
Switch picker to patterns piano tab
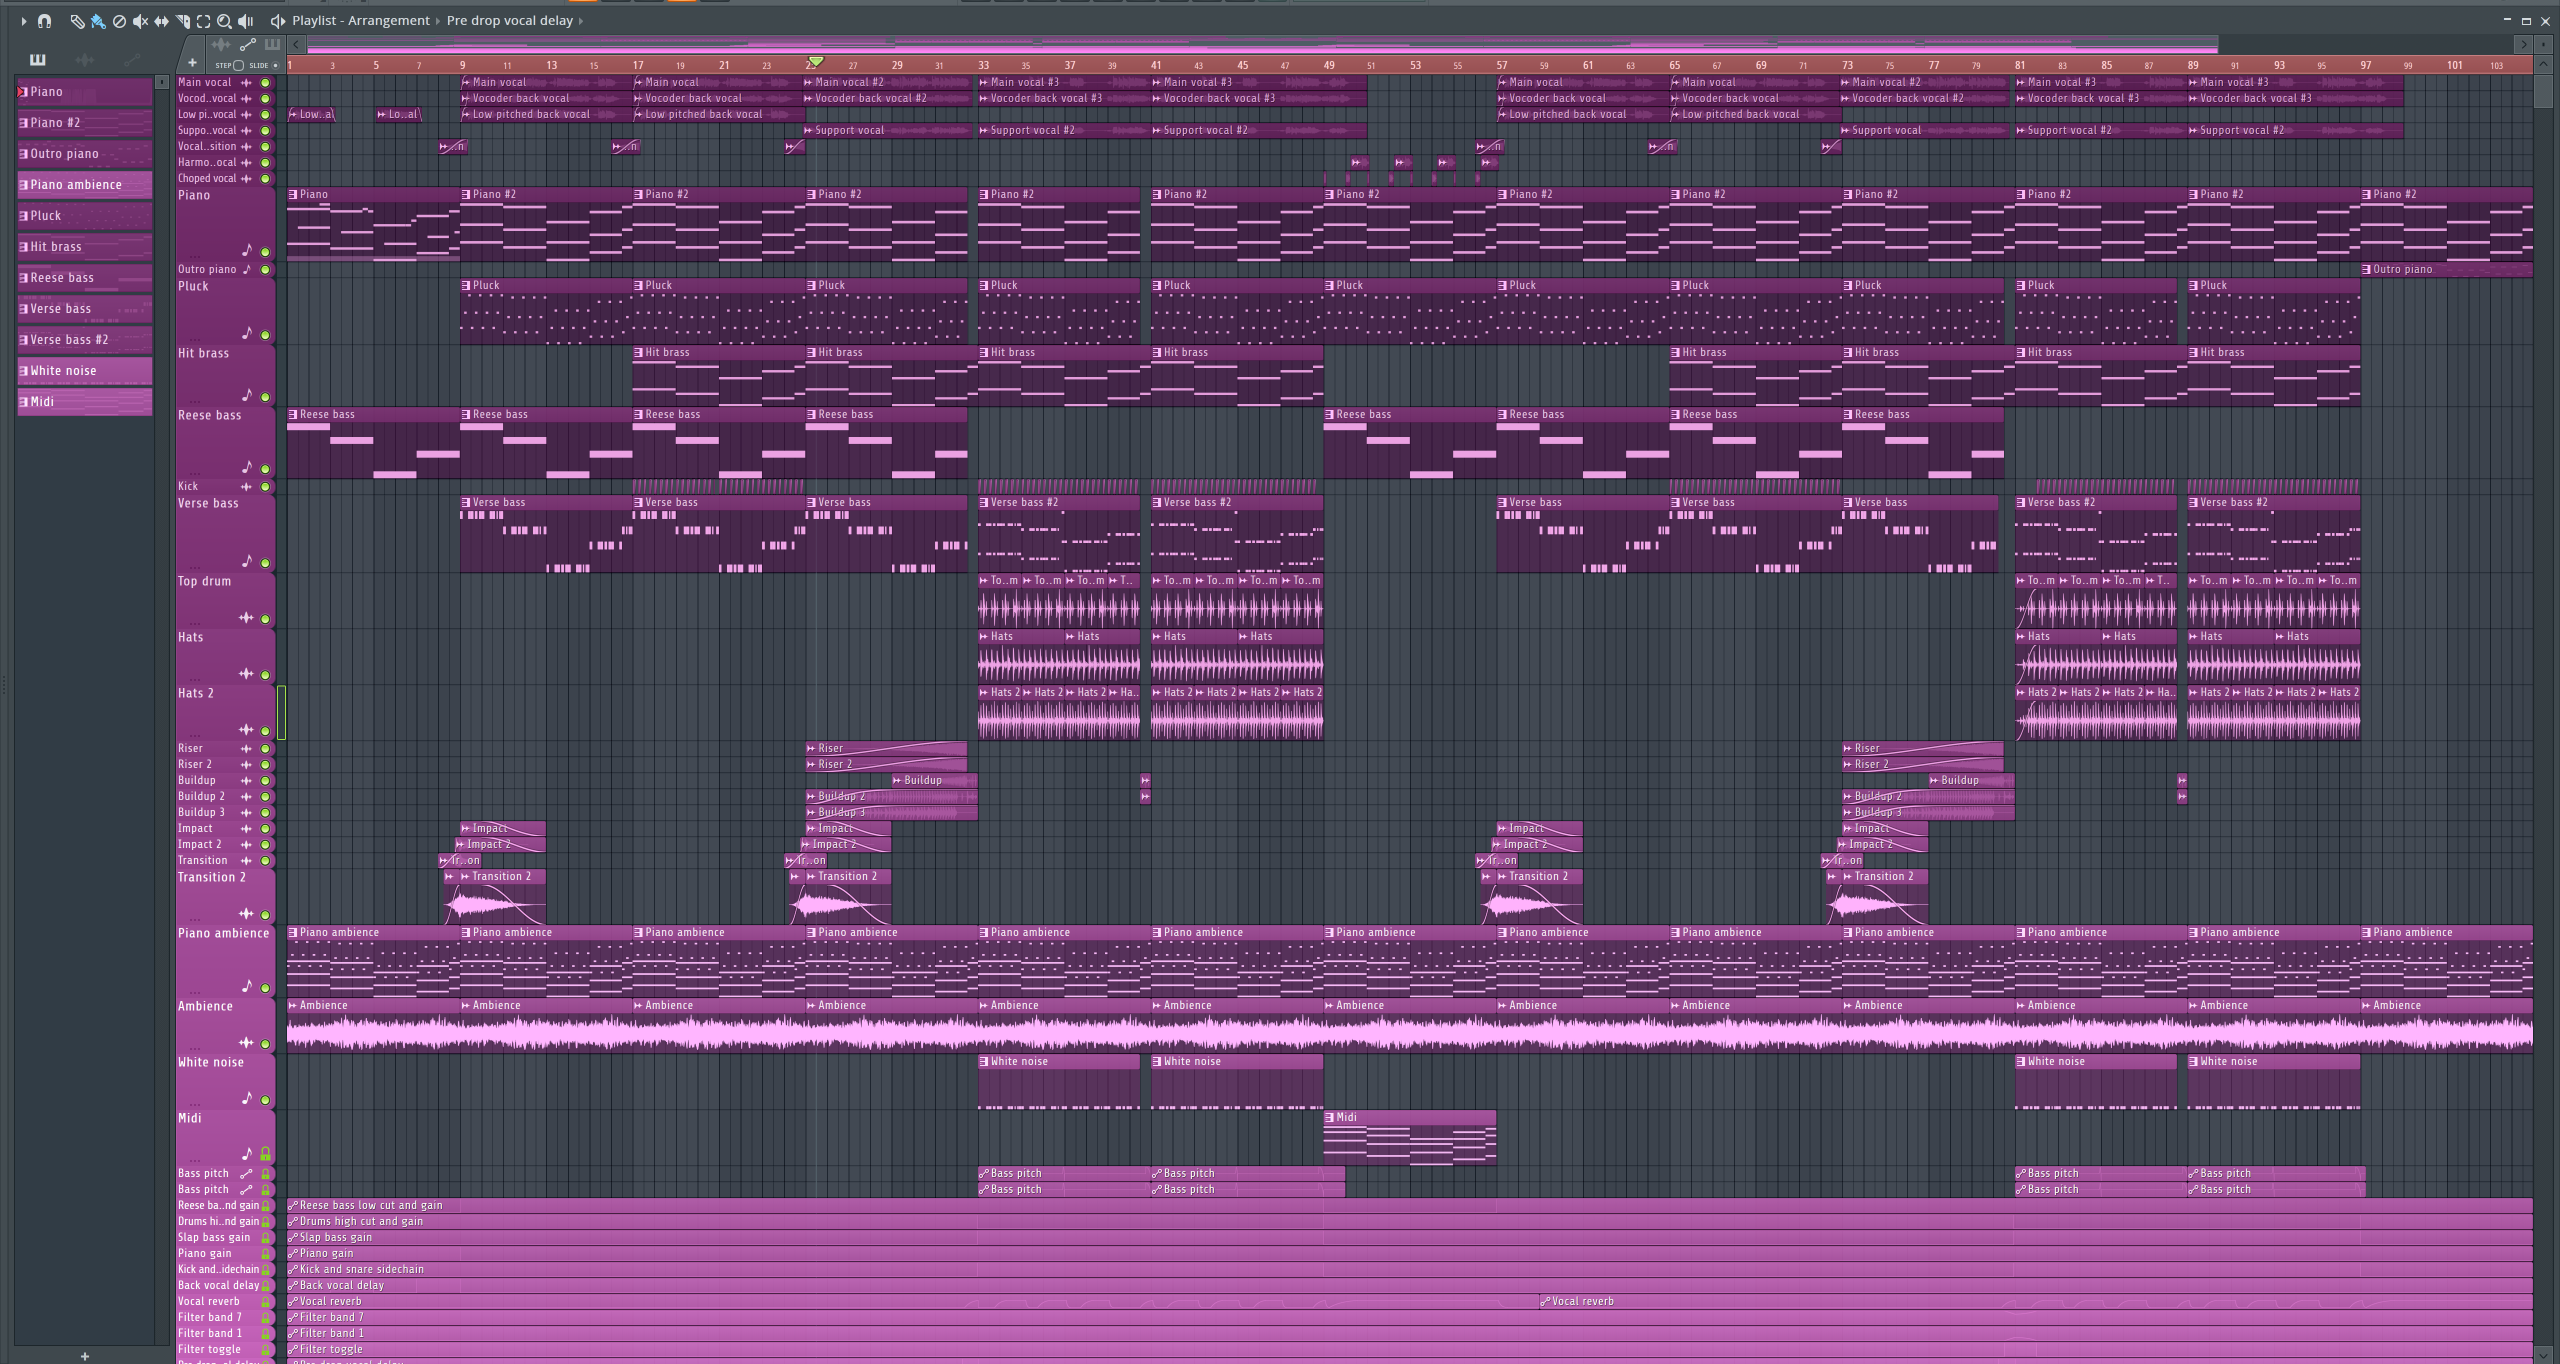[38, 59]
